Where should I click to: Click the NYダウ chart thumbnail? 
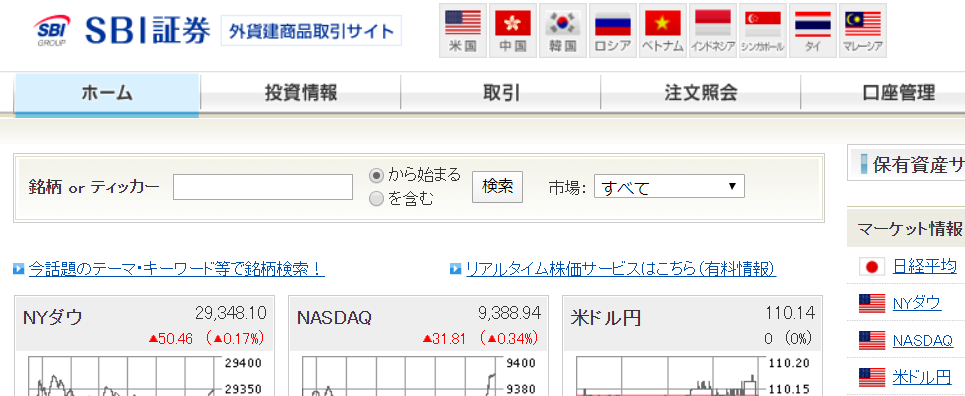[144, 374]
